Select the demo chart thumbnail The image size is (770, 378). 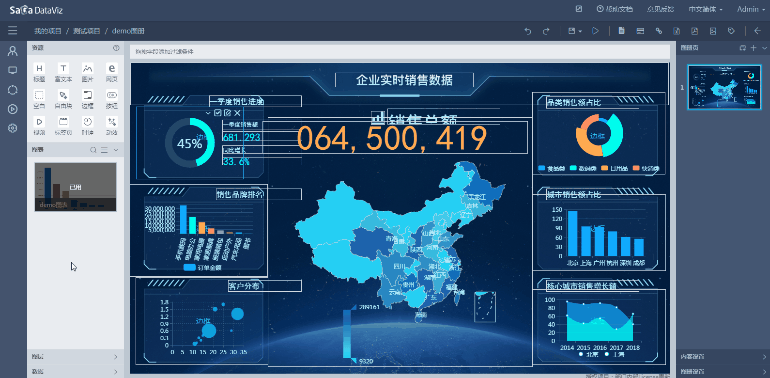click(x=75, y=187)
